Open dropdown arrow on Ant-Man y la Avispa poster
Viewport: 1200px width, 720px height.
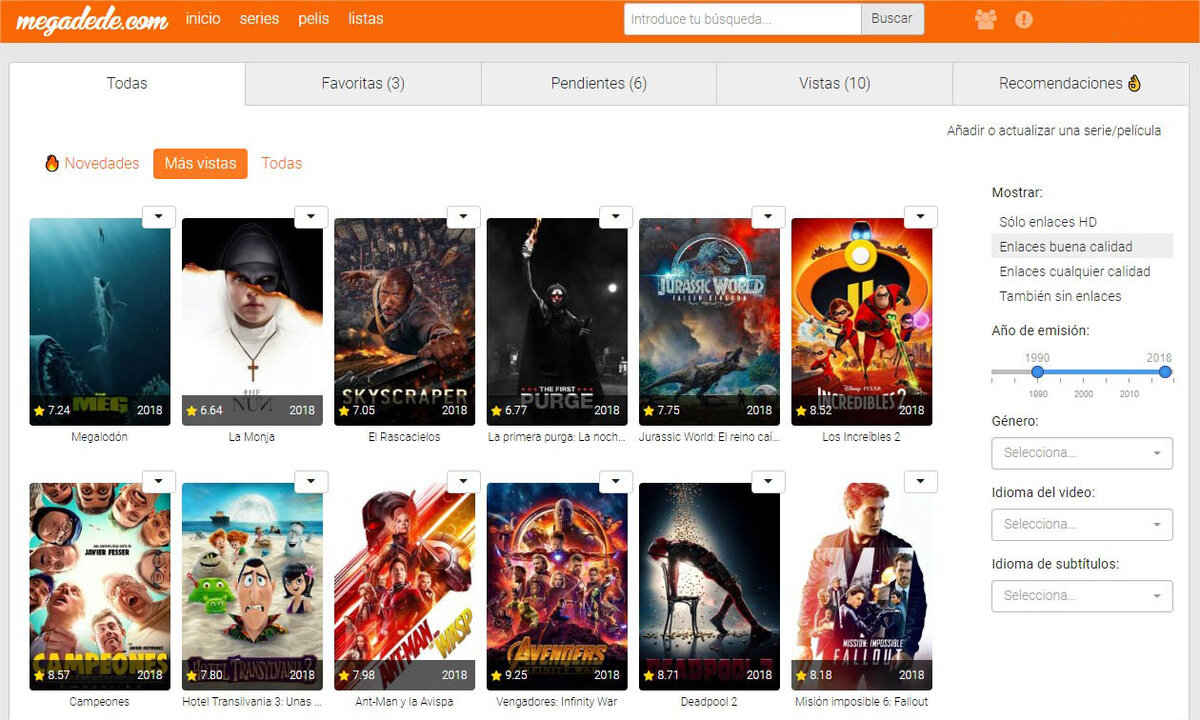[x=463, y=481]
